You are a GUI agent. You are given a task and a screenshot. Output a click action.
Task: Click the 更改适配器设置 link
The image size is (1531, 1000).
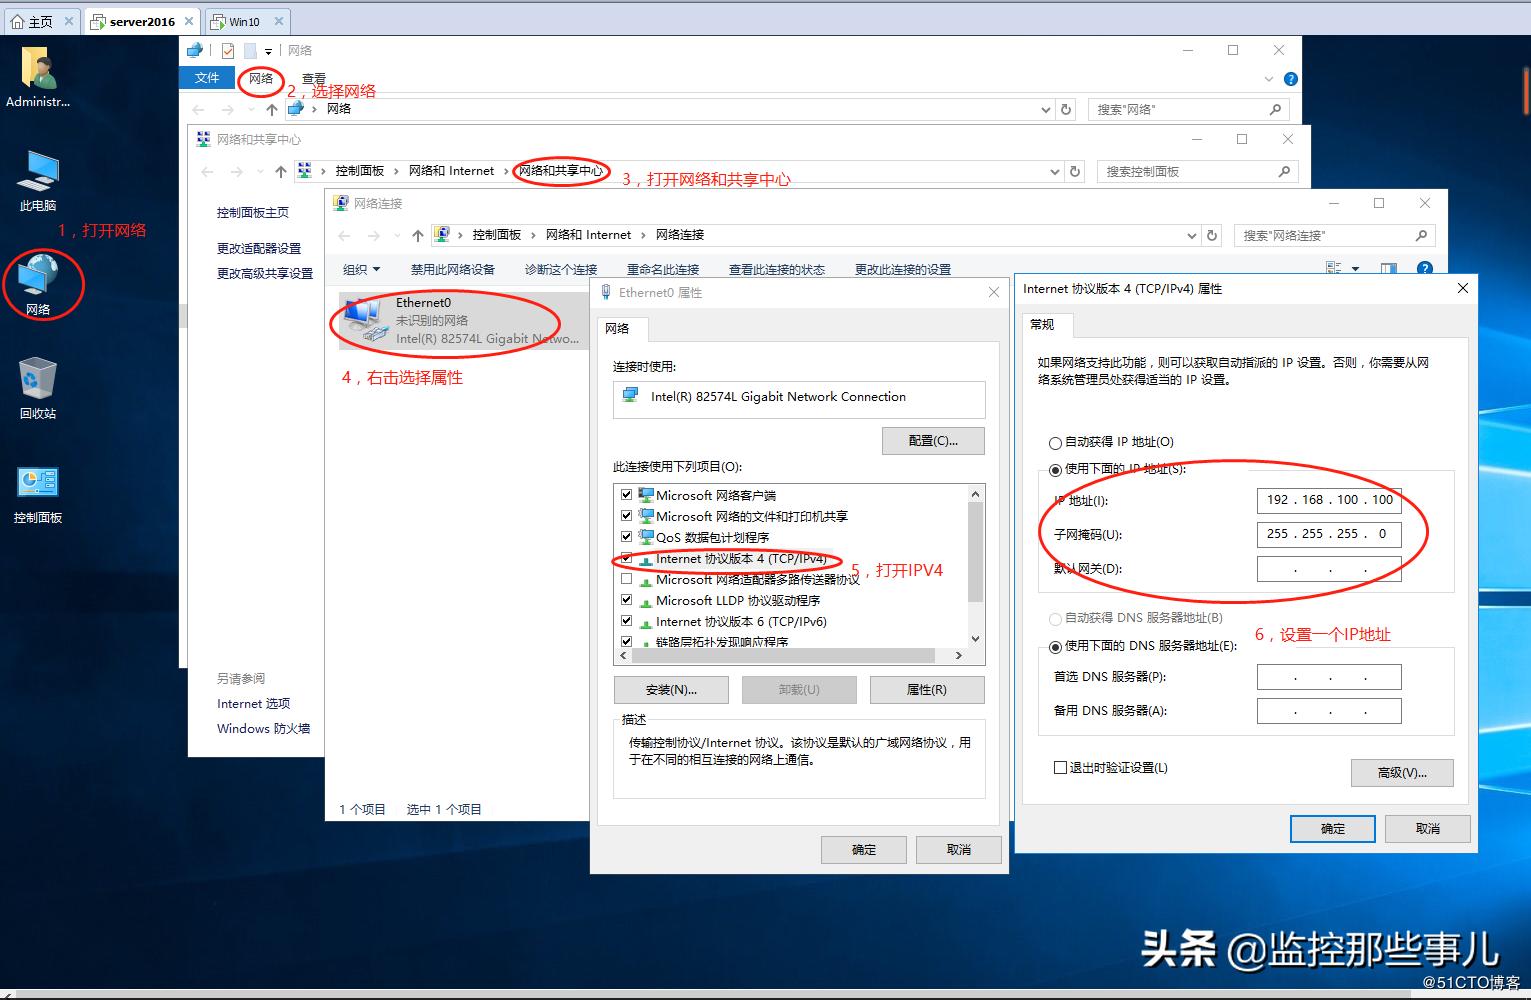[259, 248]
